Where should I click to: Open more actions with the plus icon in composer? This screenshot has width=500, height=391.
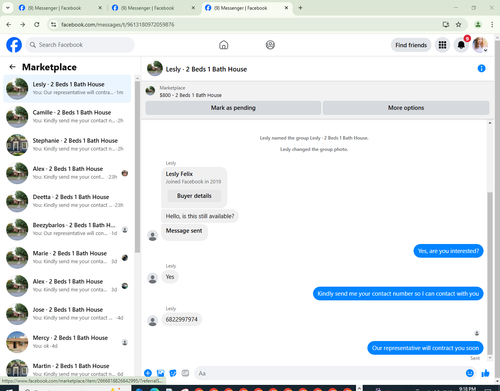148,373
